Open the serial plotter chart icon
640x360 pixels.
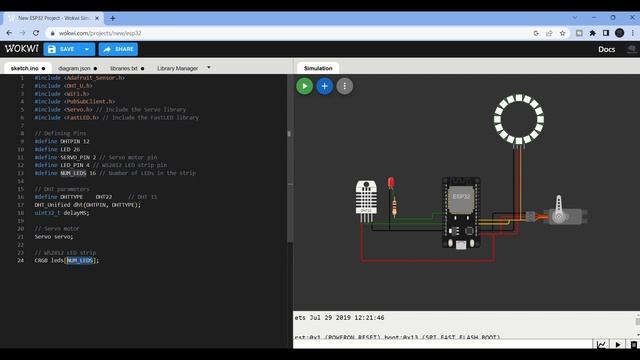[x=601, y=344]
